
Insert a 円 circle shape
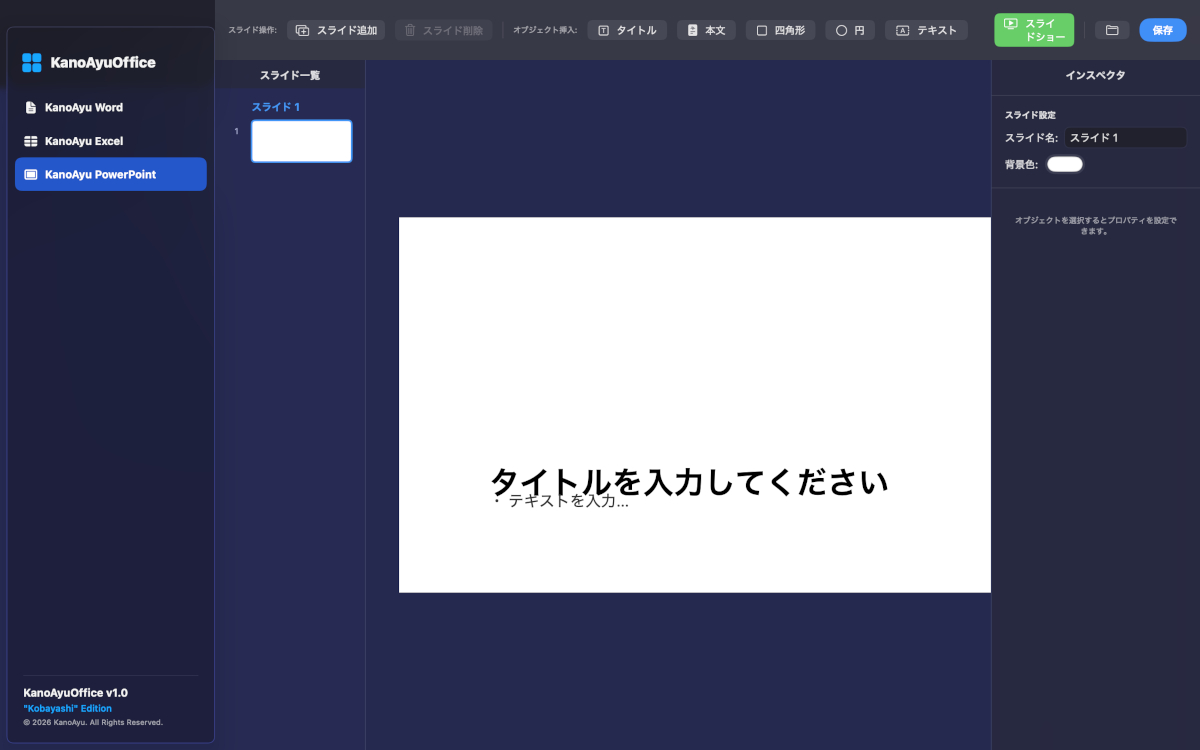coord(850,30)
